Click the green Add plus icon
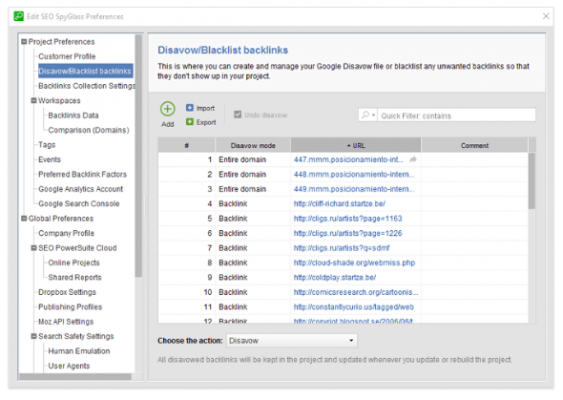The width and height of the screenshot is (563, 400). 167,109
